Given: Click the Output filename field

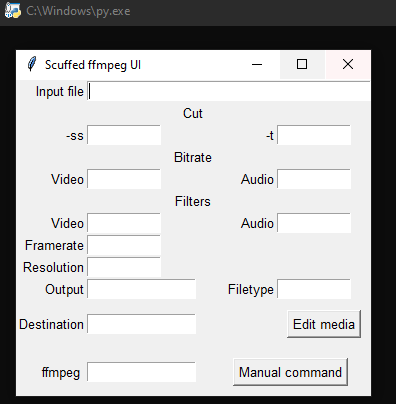Looking at the screenshot, I should click(x=142, y=289).
